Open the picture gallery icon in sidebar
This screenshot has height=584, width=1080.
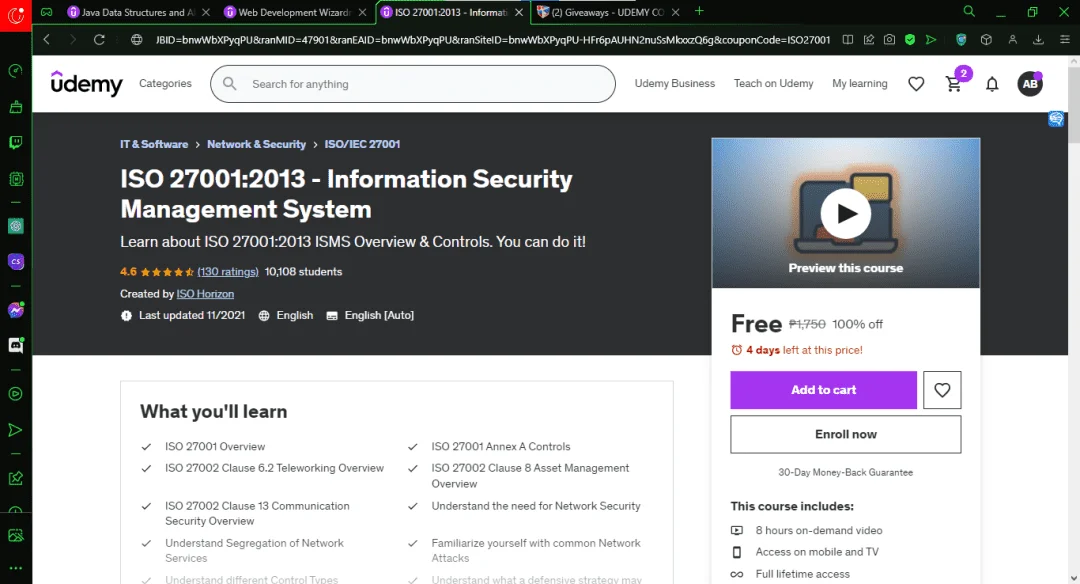[15, 535]
